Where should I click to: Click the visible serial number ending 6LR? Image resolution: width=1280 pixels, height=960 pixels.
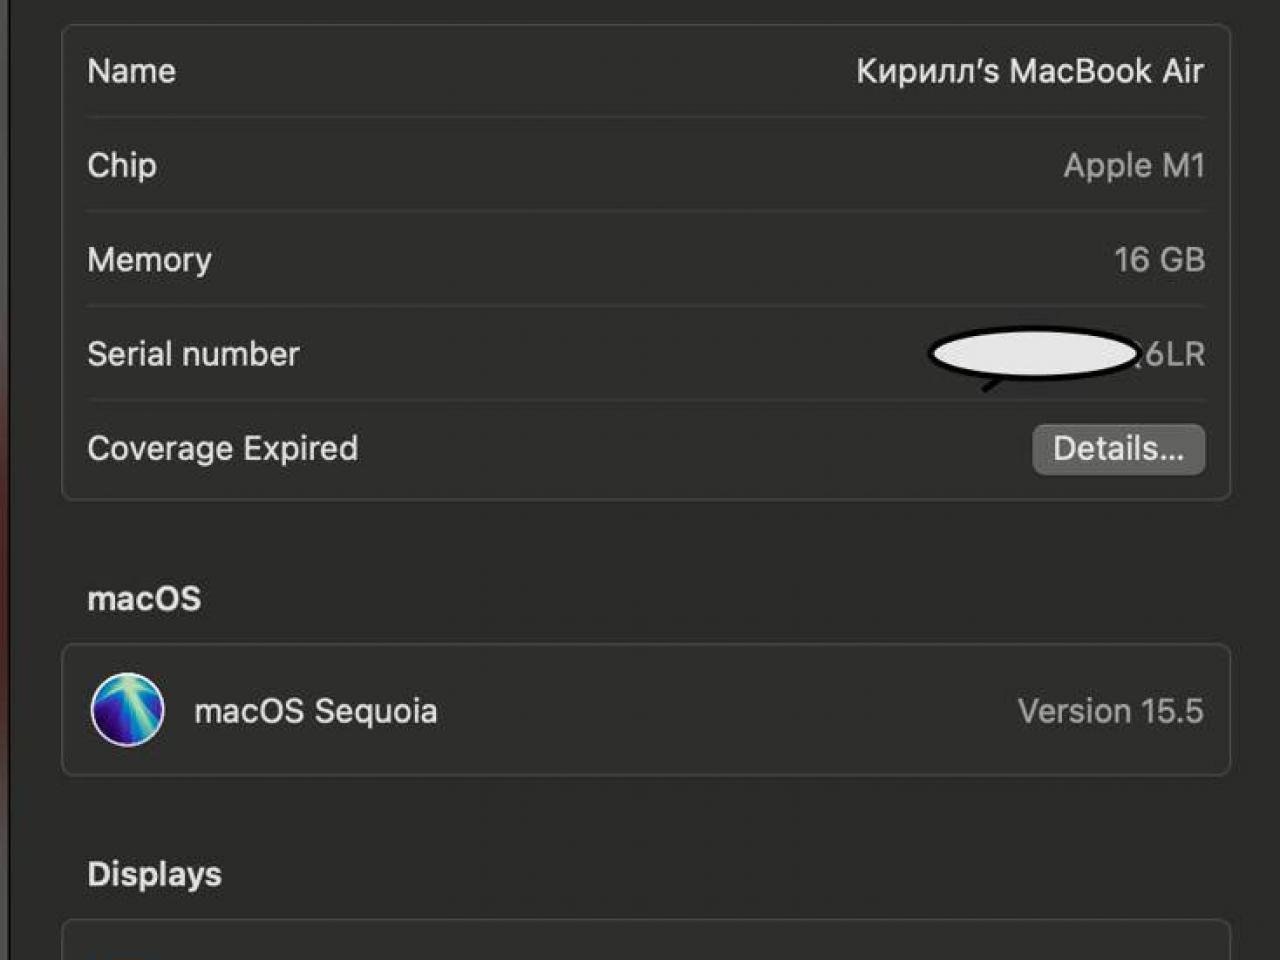click(x=1172, y=354)
